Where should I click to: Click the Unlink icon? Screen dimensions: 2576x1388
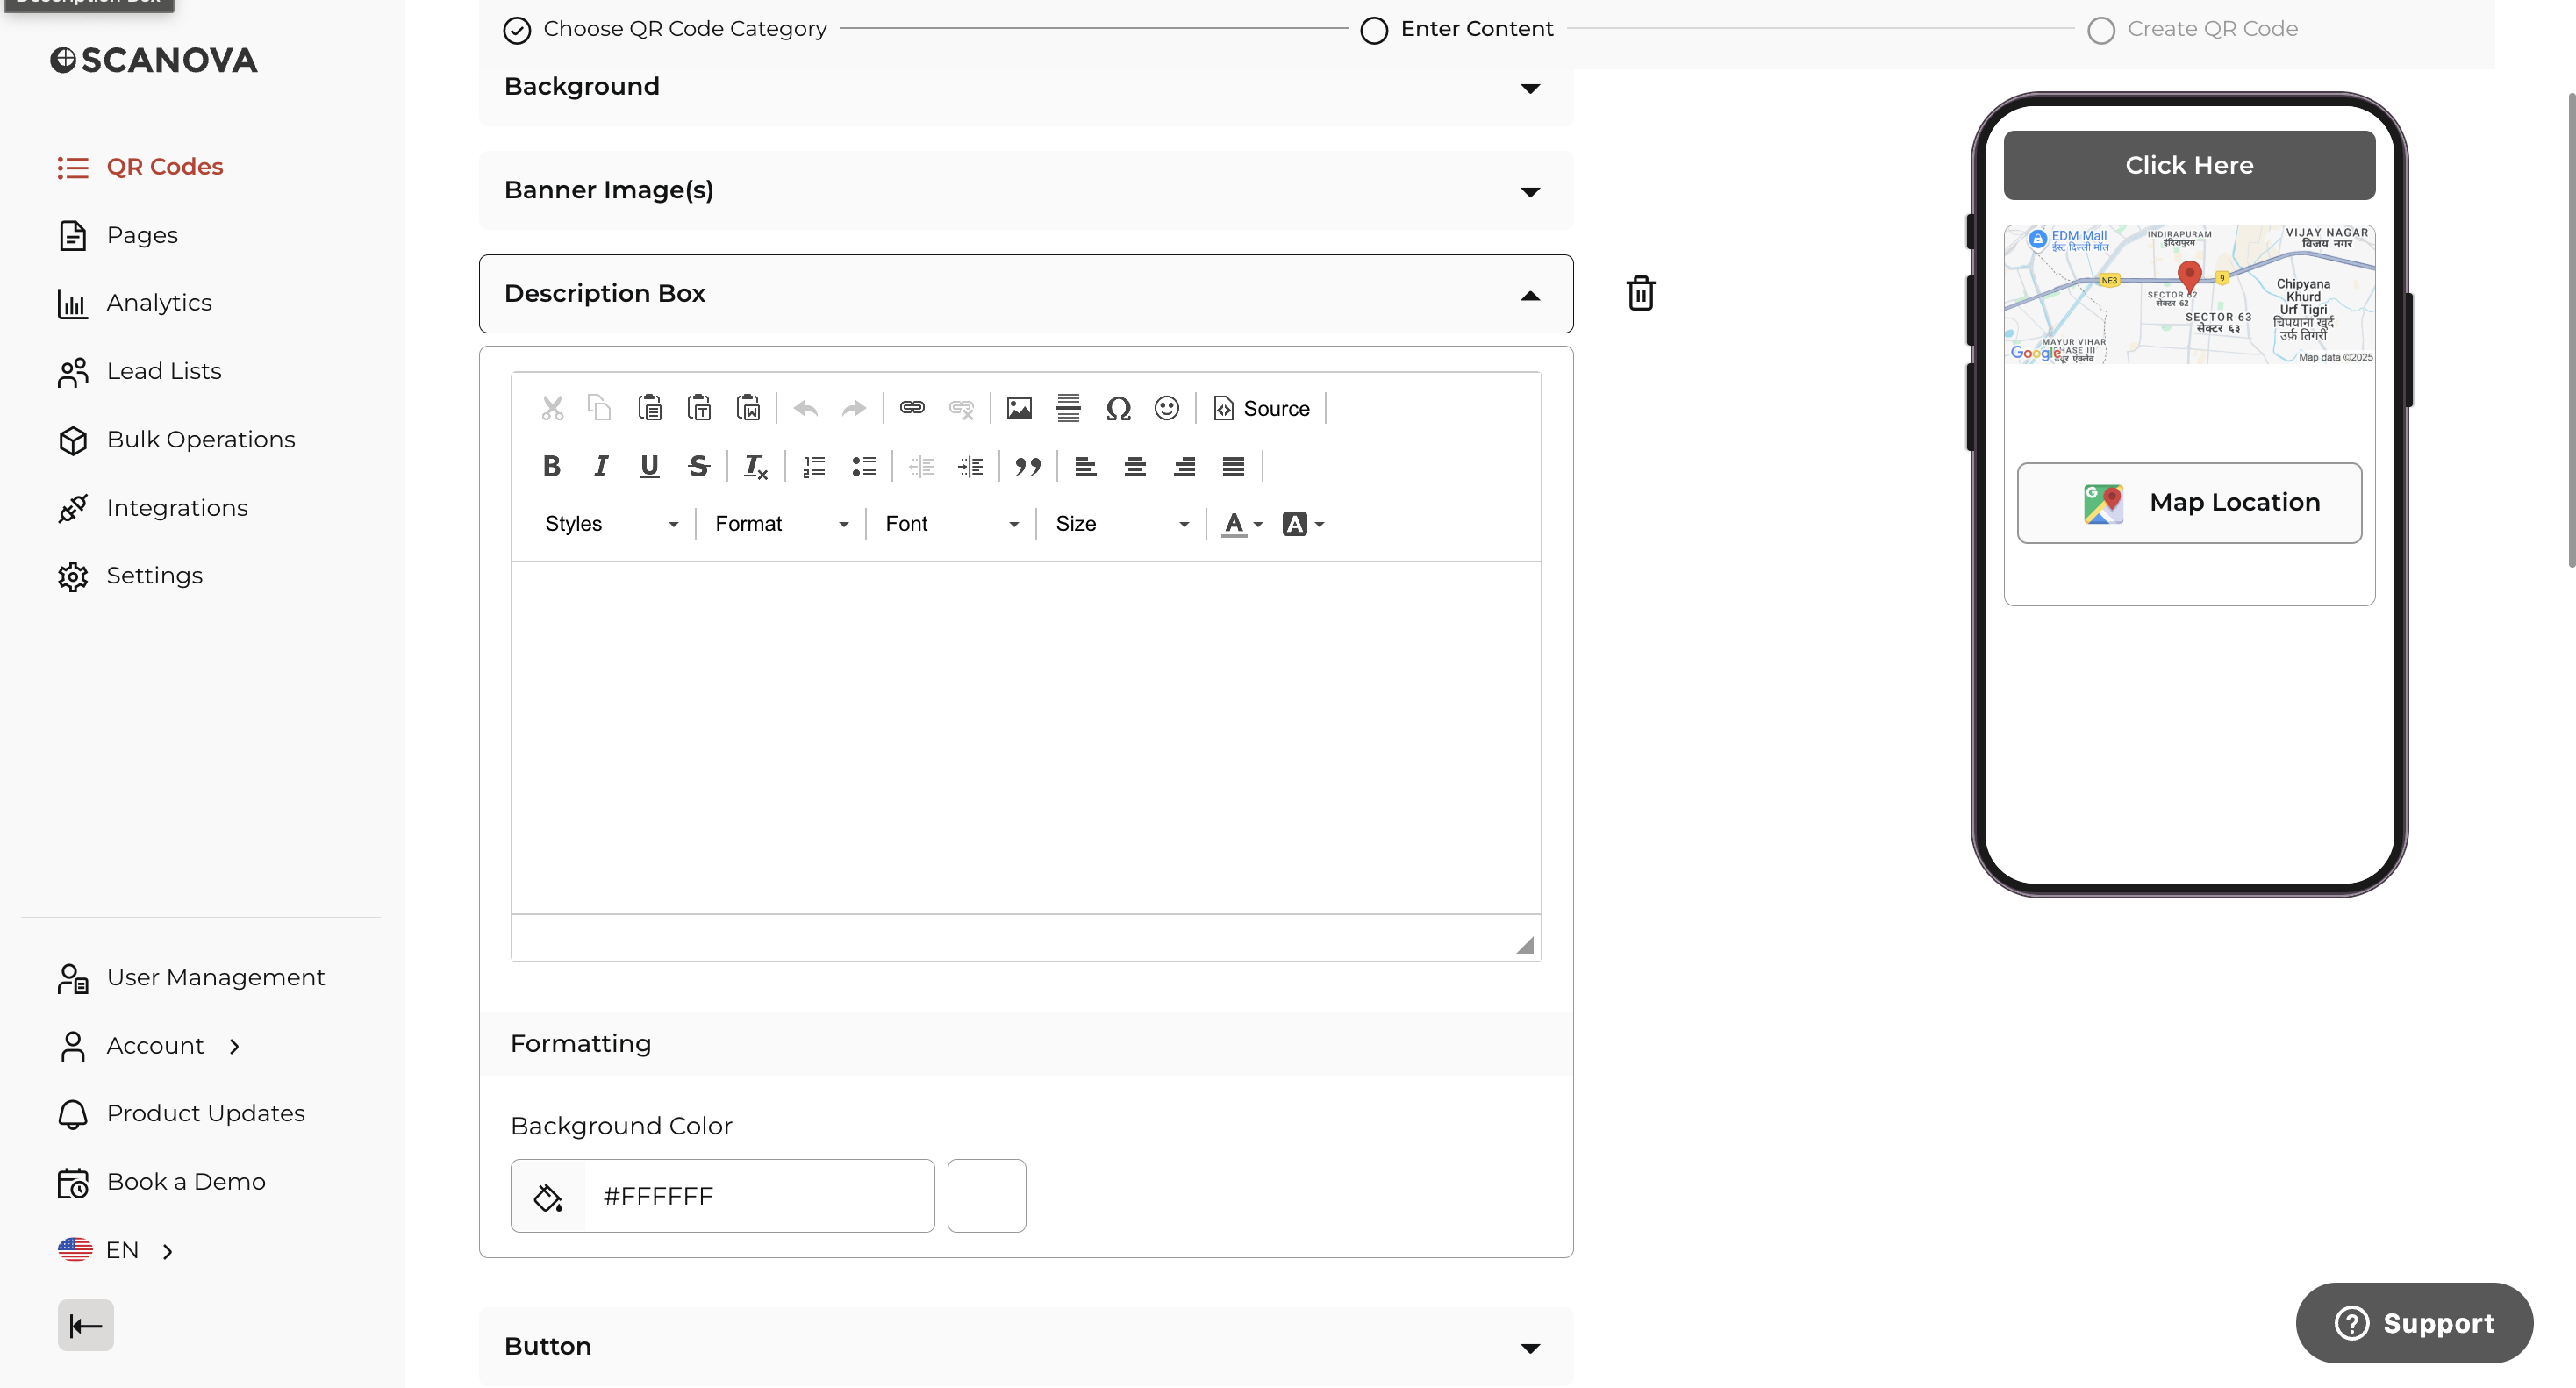click(x=961, y=408)
